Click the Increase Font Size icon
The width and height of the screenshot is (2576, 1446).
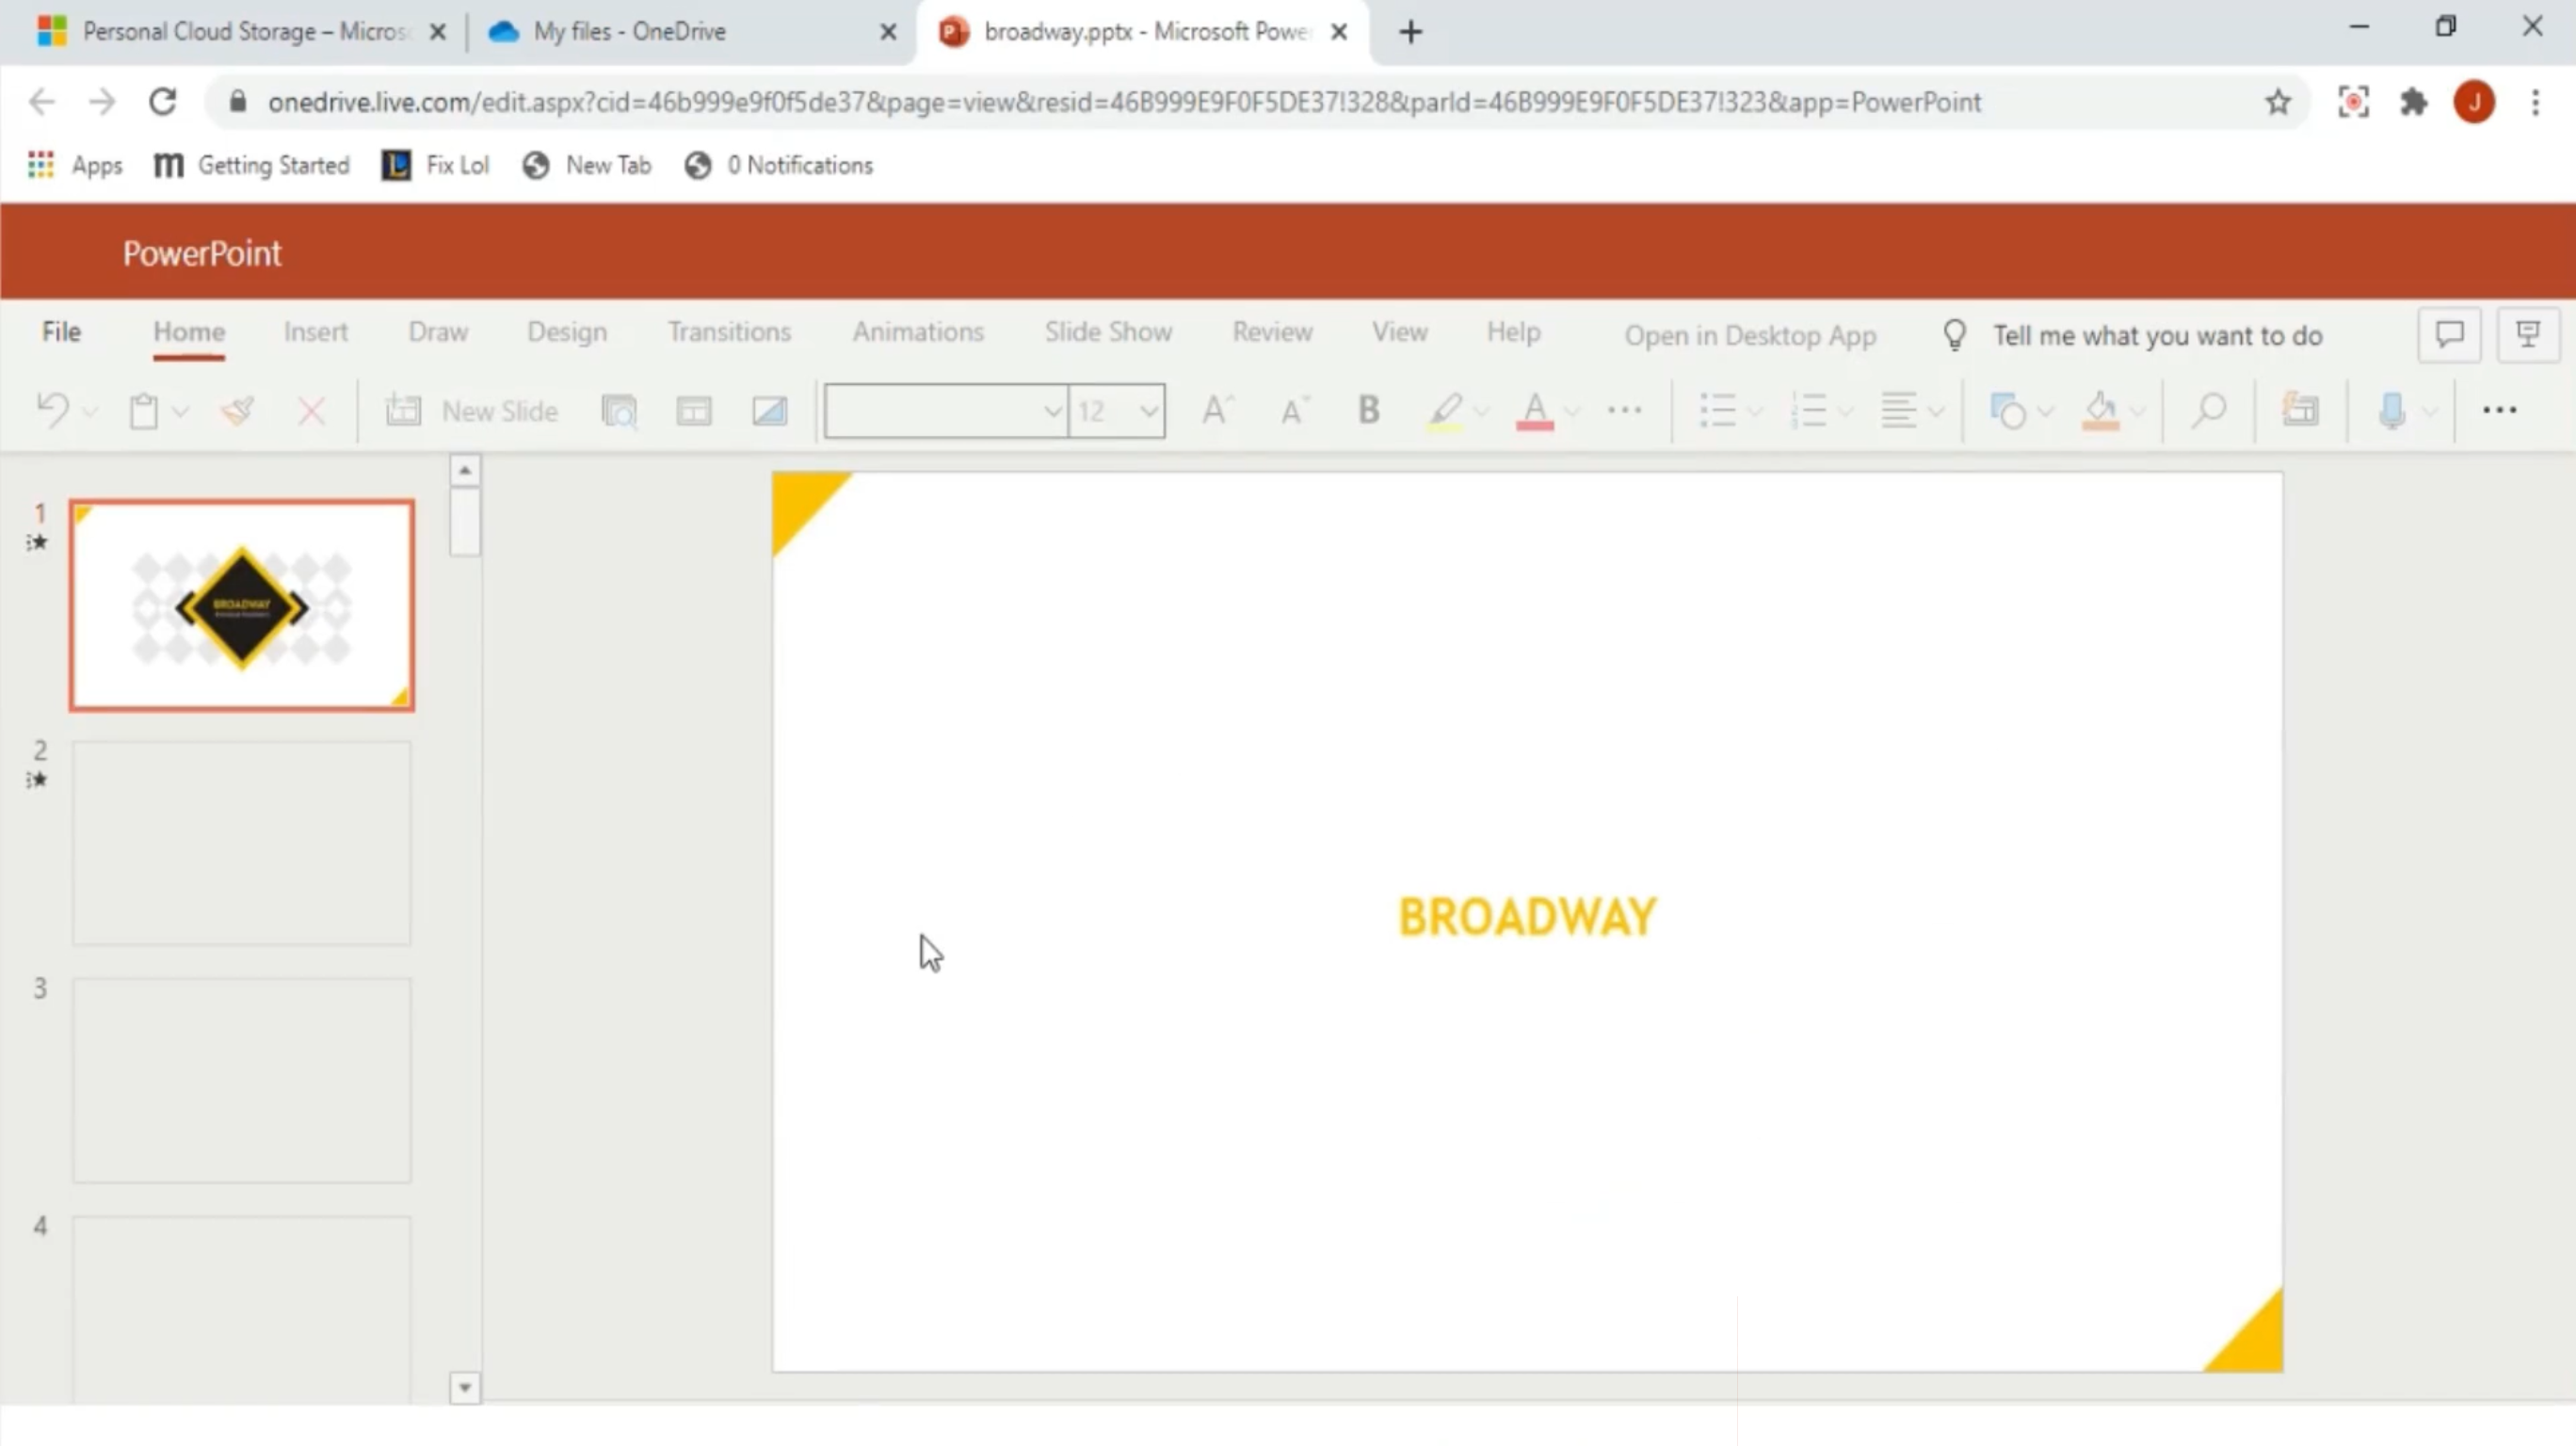(1216, 410)
